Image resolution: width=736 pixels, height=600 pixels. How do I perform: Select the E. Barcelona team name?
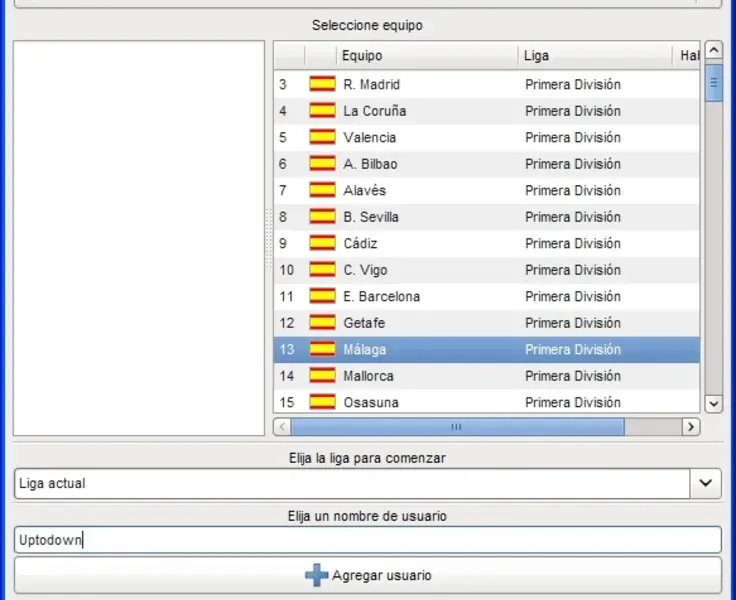[382, 297]
